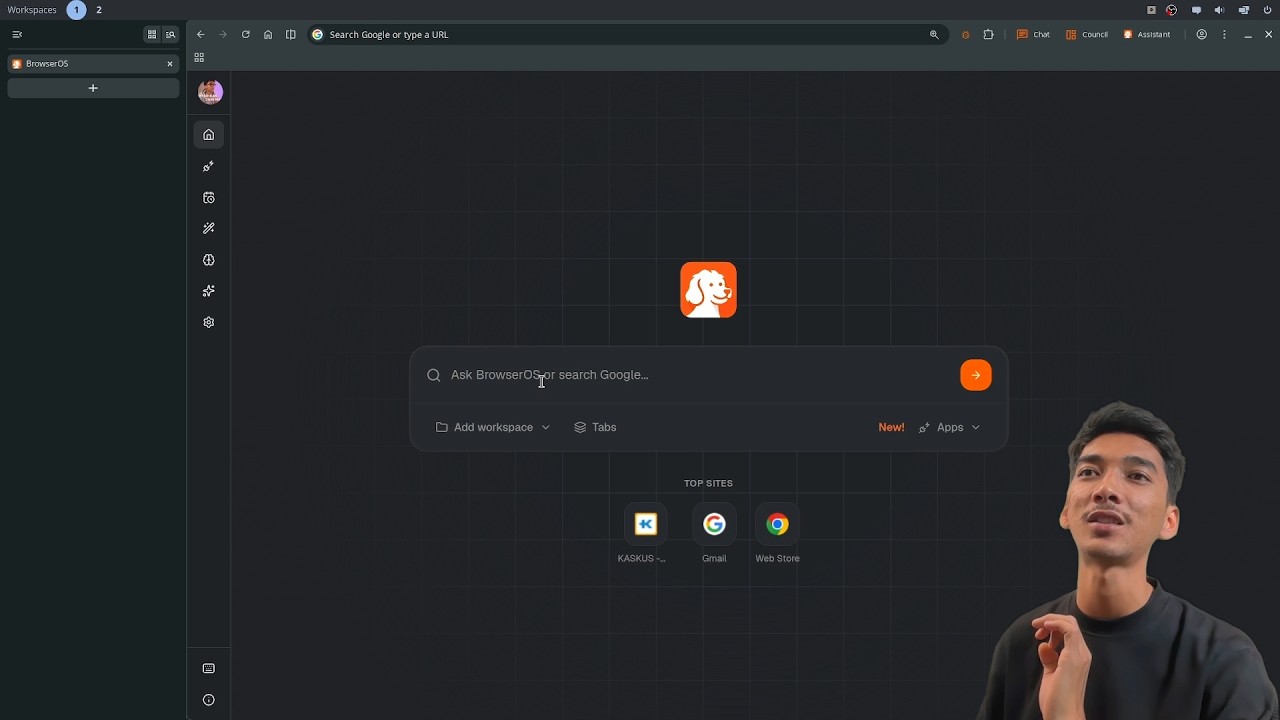Open the sparkles icon in sidebar
This screenshot has height=720, width=1280.
pyautogui.click(x=208, y=291)
